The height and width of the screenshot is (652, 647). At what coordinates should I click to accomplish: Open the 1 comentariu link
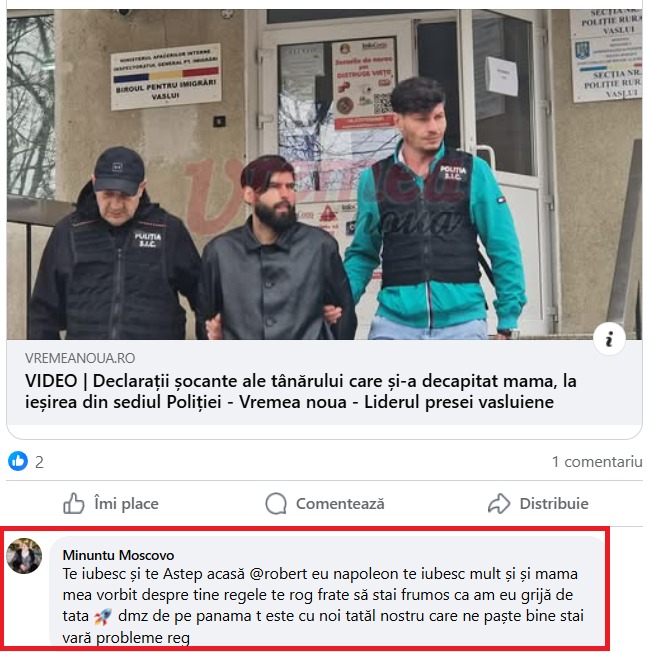click(597, 462)
